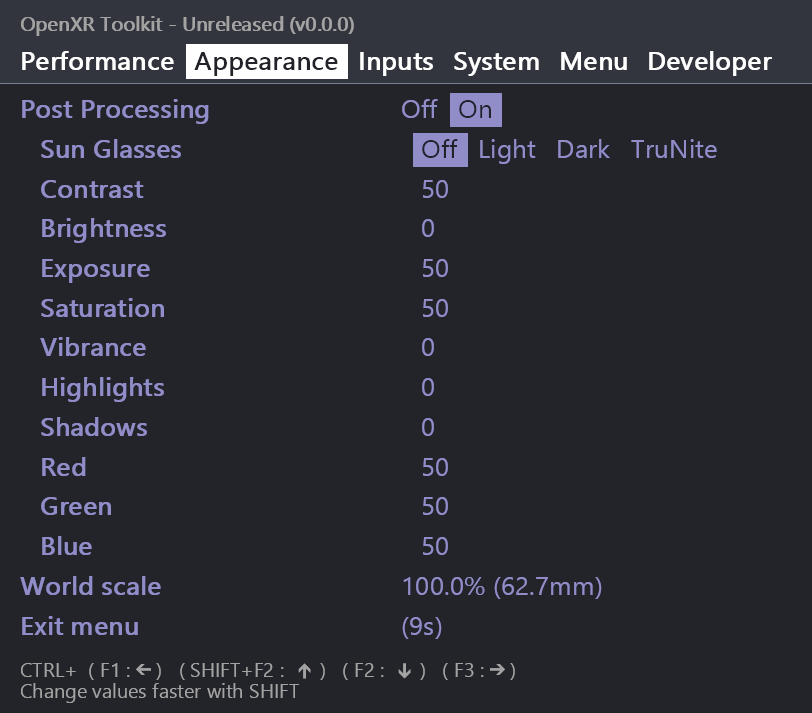Enable Post Processing
Viewport: 812px width, 713px height.
(x=474, y=109)
